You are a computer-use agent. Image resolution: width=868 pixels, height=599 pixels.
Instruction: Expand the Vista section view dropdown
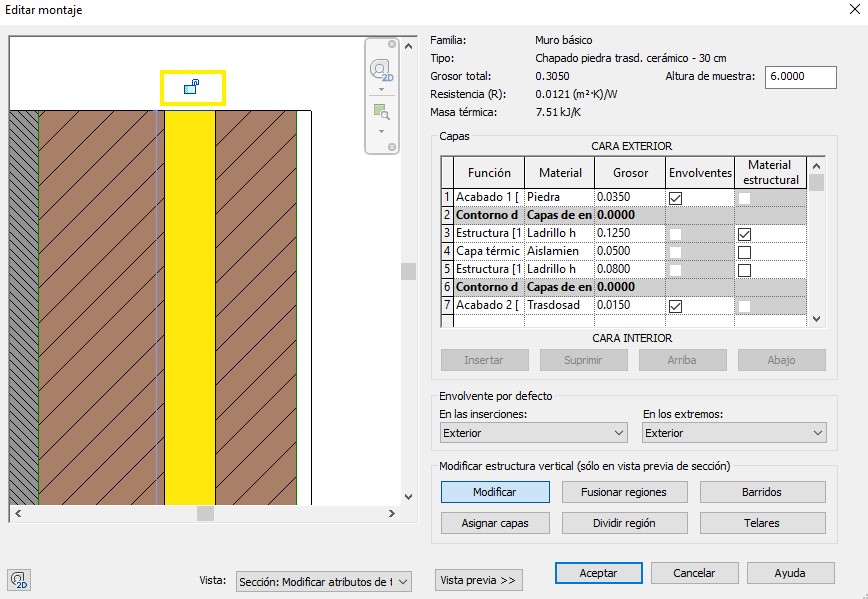coord(322,582)
